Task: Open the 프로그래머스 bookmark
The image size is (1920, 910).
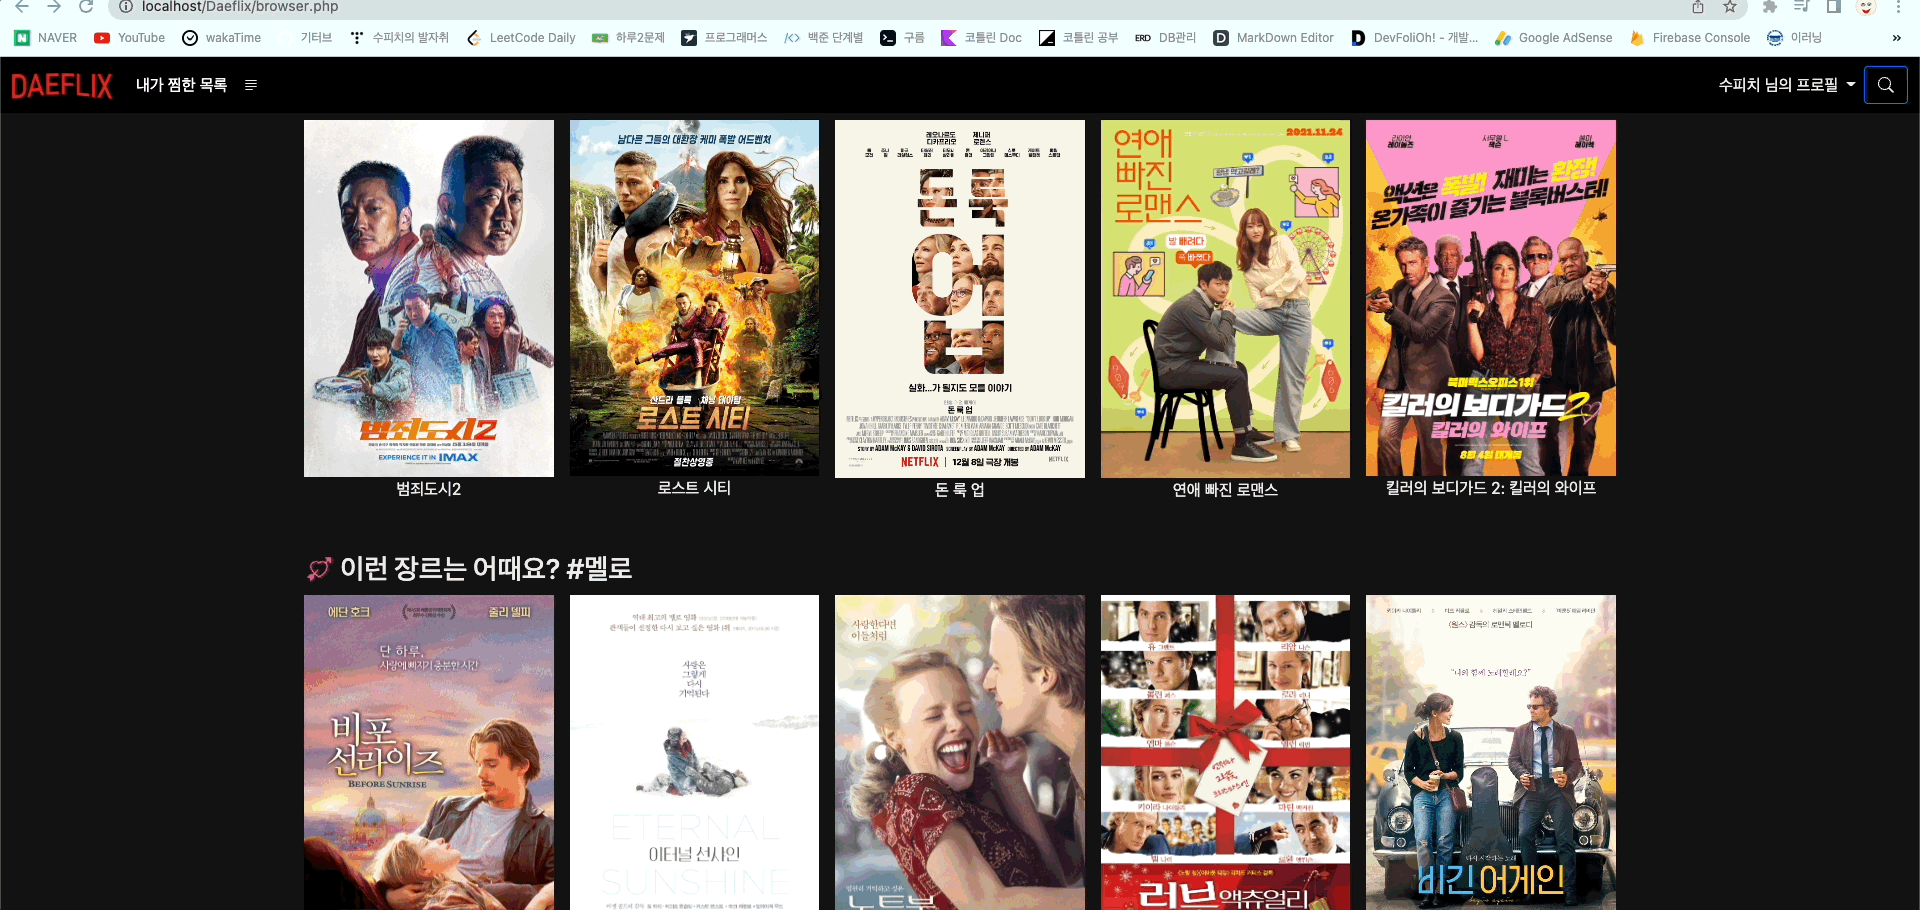Action: point(724,38)
